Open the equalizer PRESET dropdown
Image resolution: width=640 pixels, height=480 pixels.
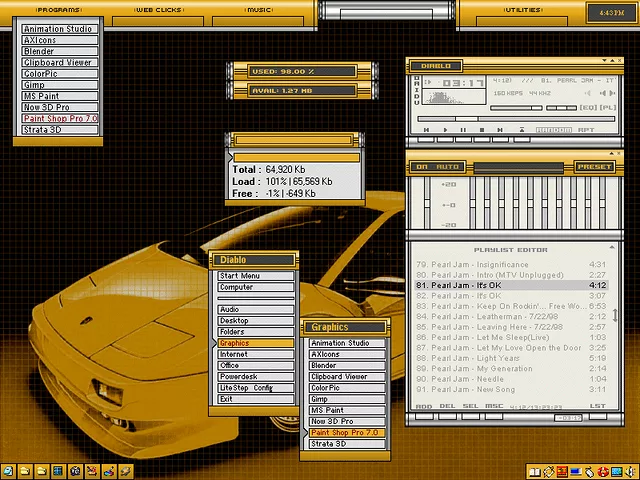coord(594,167)
